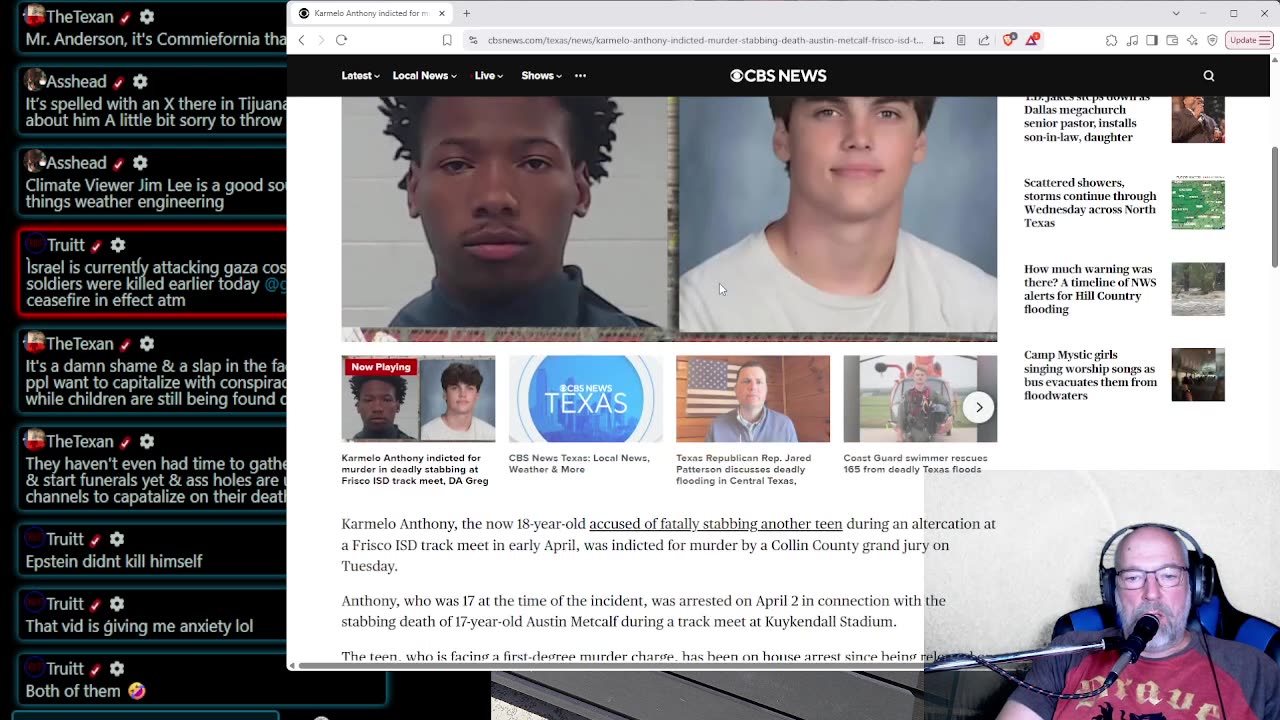Open the share icon in the address bar
1280x720 pixels.
click(984, 40)
